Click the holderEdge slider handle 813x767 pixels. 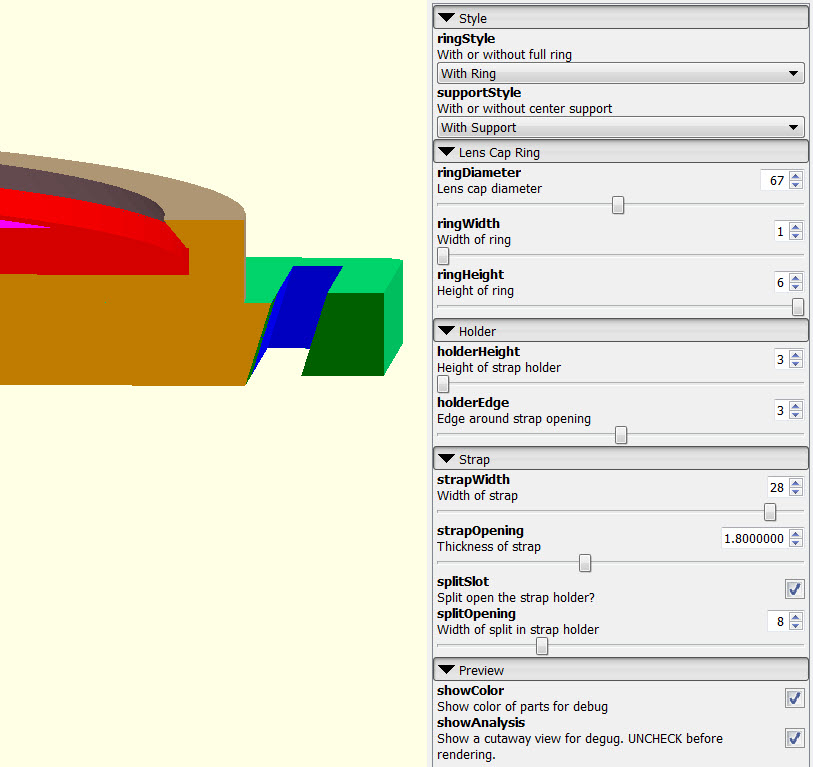coord(621,435)
